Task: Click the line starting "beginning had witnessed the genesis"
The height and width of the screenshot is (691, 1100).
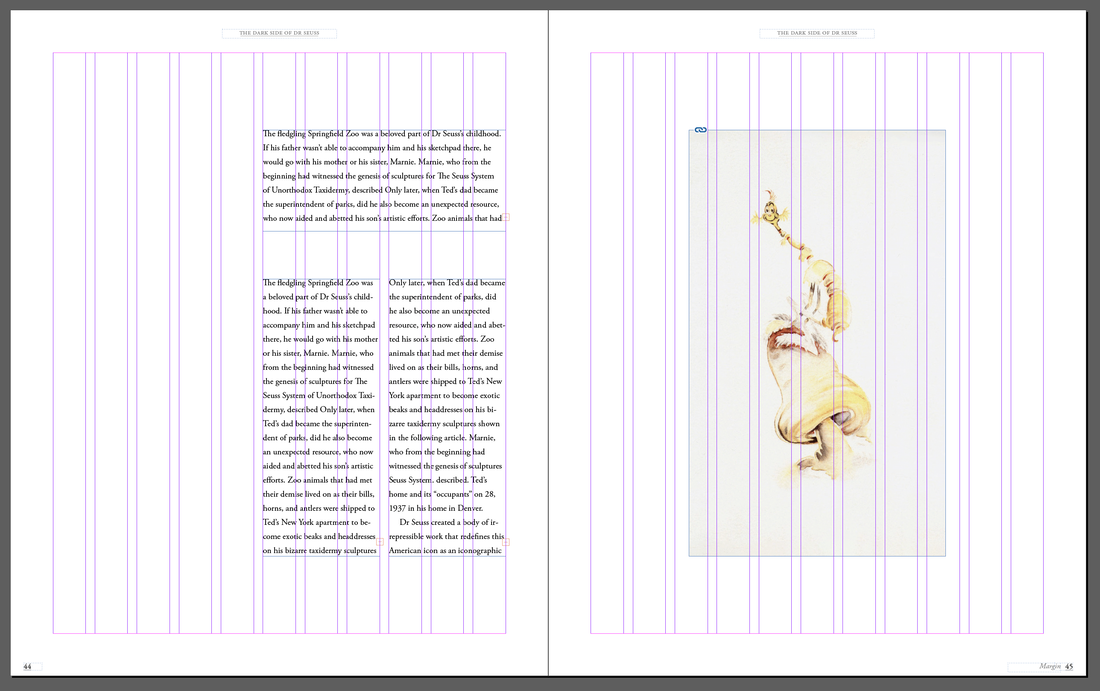Action: pyautogui.click(x=378, y=176)
